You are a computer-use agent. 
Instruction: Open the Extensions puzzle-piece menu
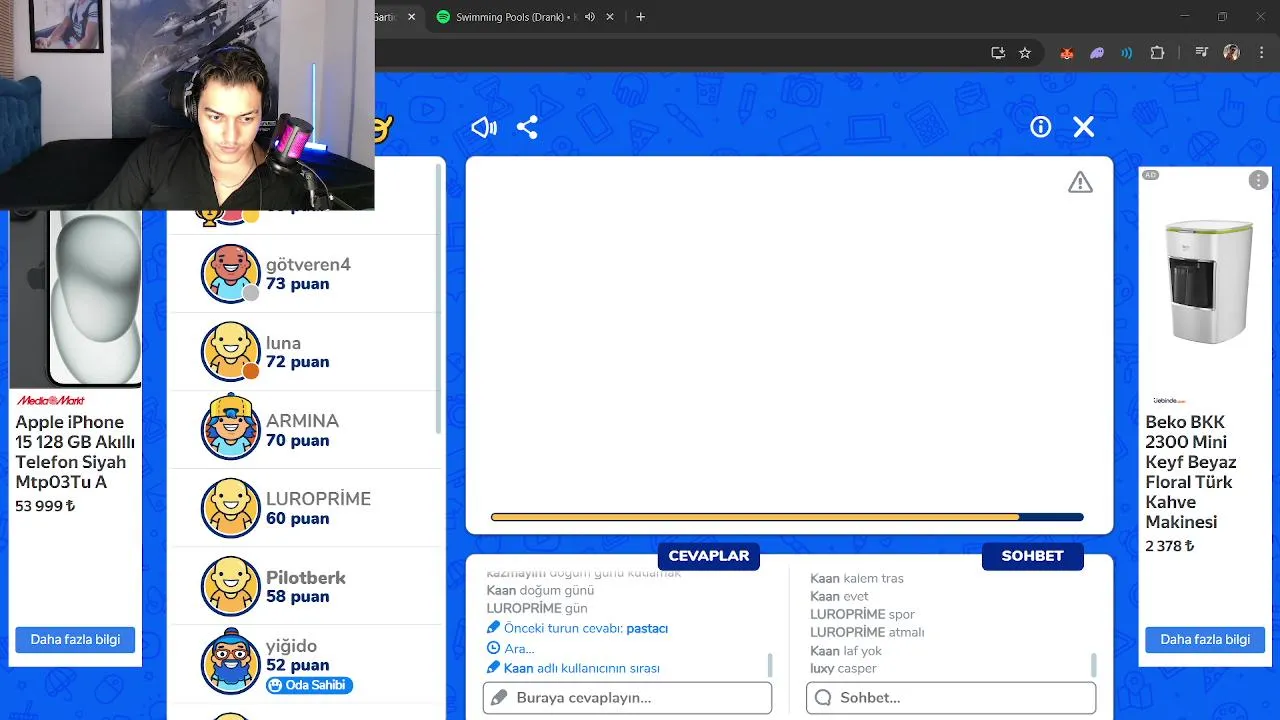pos(1157,53)
